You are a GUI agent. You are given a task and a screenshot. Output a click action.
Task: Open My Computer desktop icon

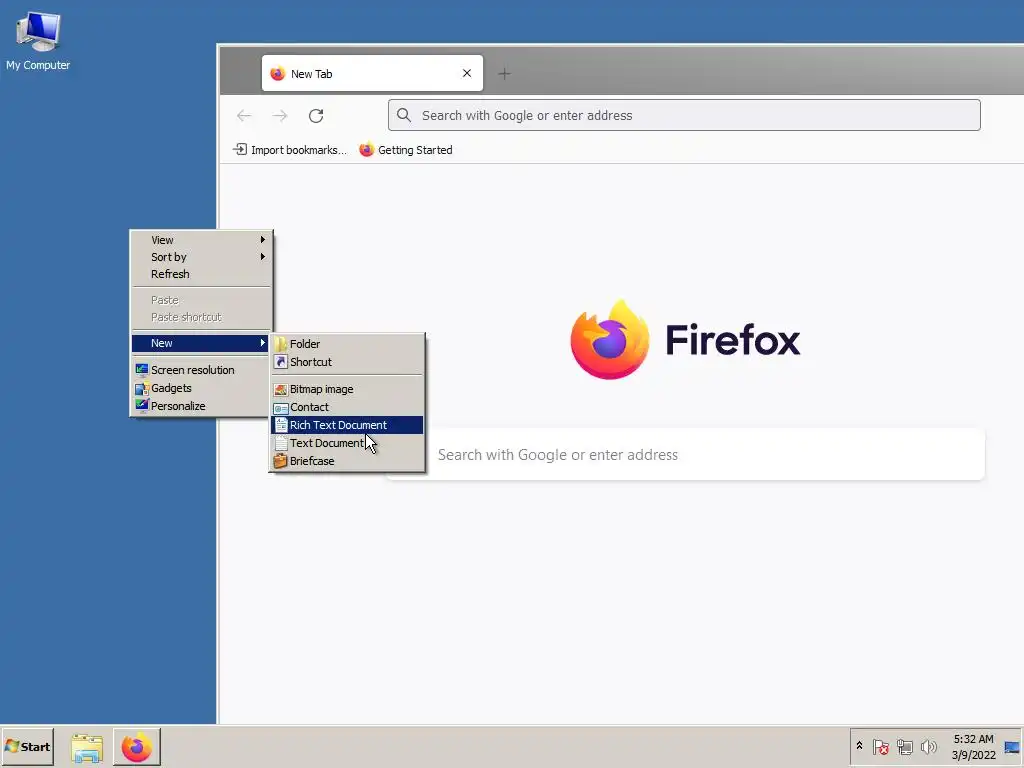pyautogui.click(x=38, y=40)
